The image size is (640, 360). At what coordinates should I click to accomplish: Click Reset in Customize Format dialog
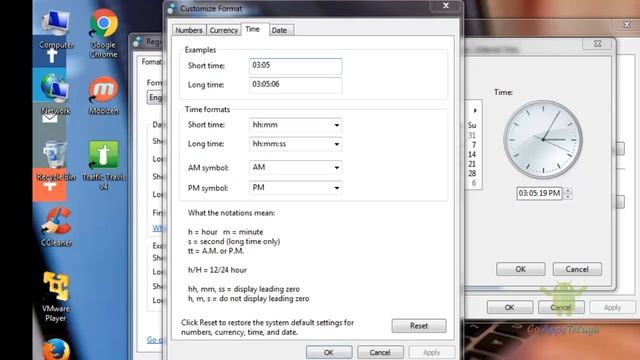click(419, 326)
